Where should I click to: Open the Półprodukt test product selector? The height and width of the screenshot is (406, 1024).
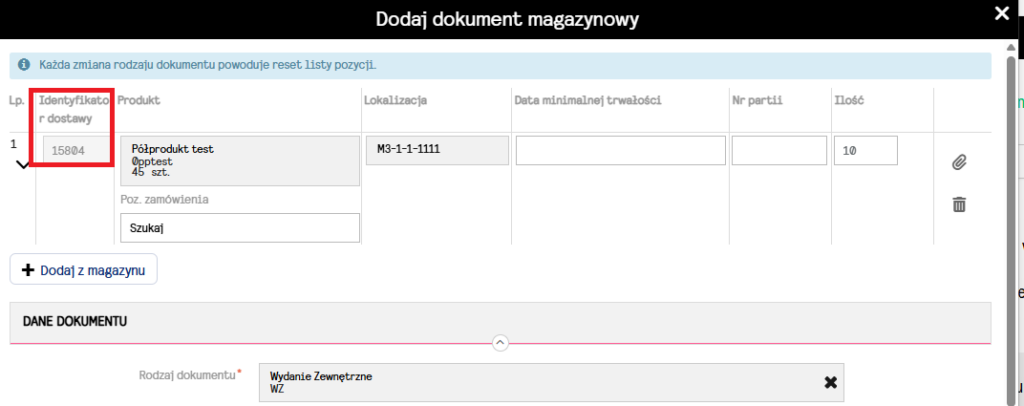click(x=238, y=161)
